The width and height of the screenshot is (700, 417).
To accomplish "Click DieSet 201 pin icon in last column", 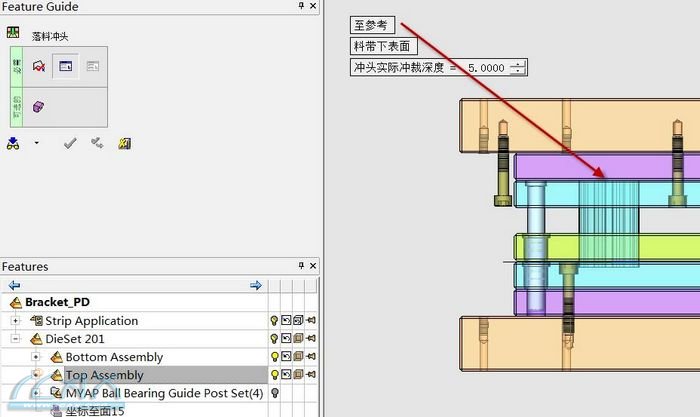I will tap(311, 338).
